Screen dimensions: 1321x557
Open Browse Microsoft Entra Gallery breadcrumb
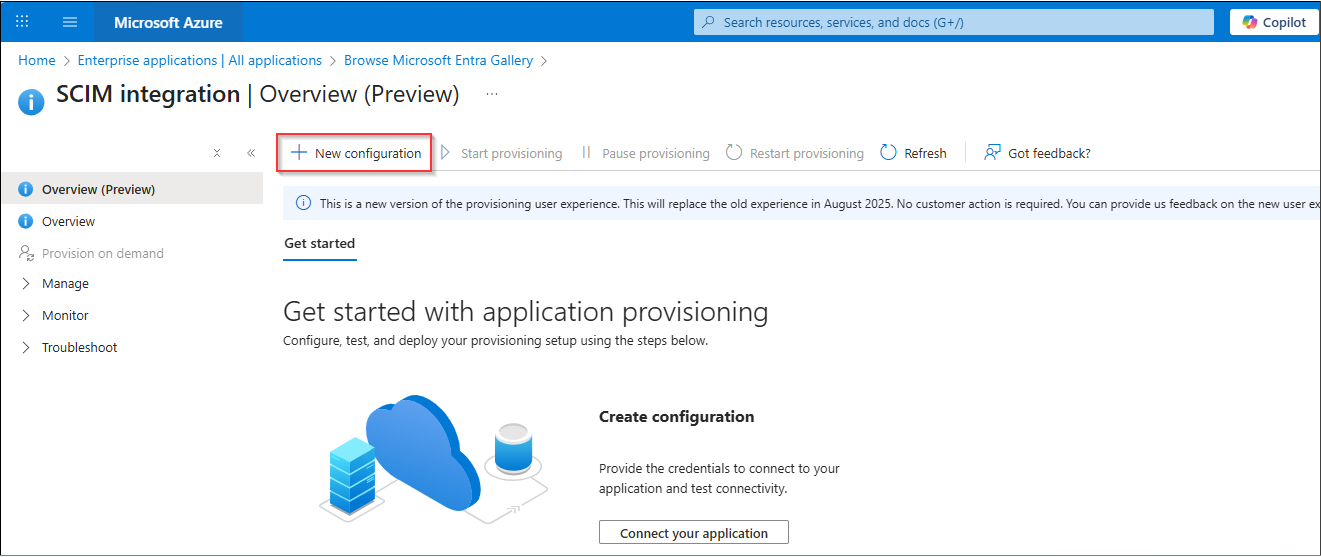coord(438,60)
